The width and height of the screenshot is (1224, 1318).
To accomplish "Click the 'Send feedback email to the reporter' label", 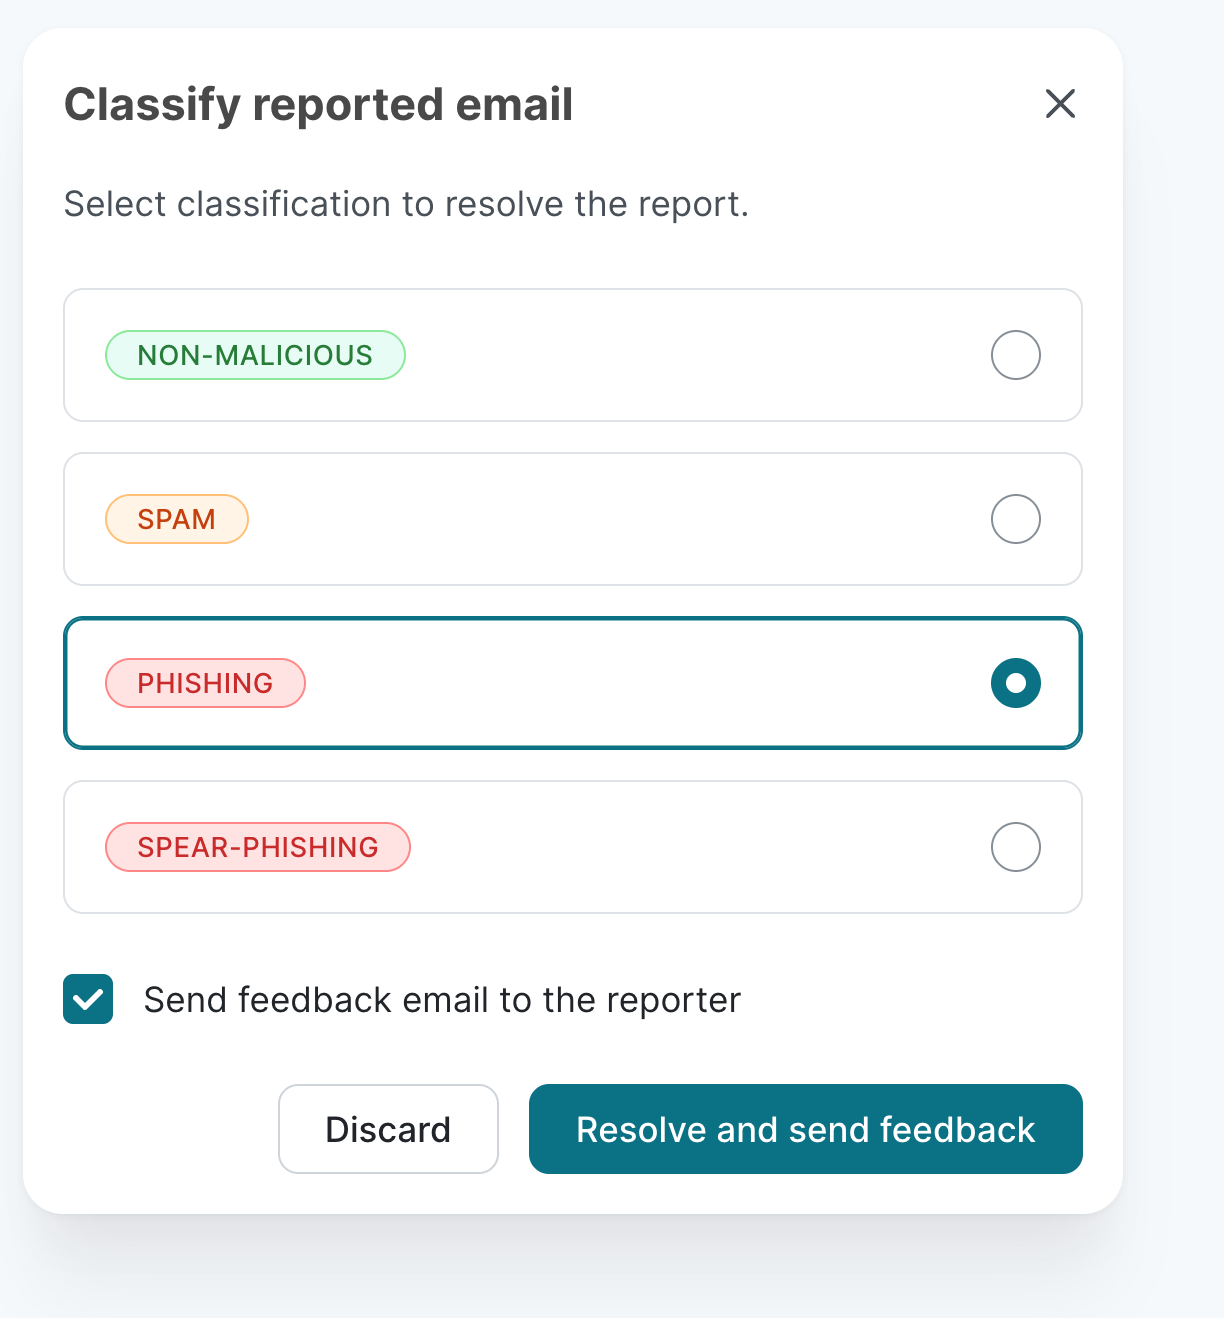I will tap(442, 1000).
